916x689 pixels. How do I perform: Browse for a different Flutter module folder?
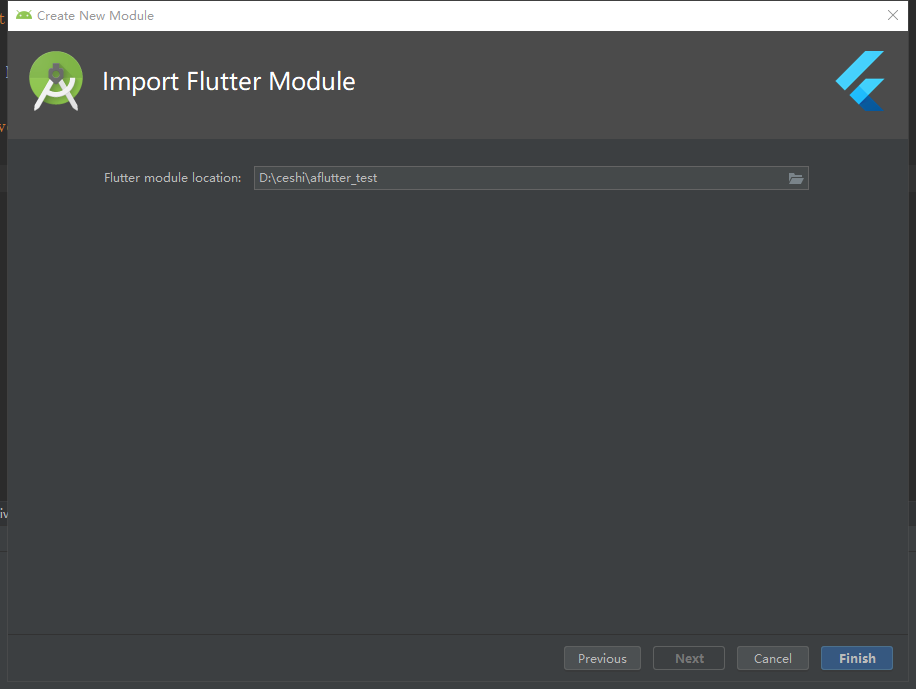796,178
